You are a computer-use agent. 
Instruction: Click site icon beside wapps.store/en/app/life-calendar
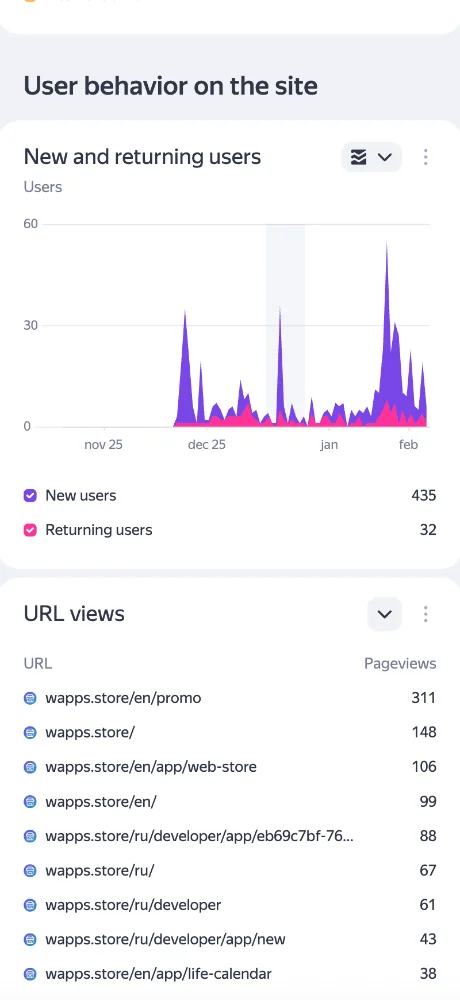[x=30, y=974]
